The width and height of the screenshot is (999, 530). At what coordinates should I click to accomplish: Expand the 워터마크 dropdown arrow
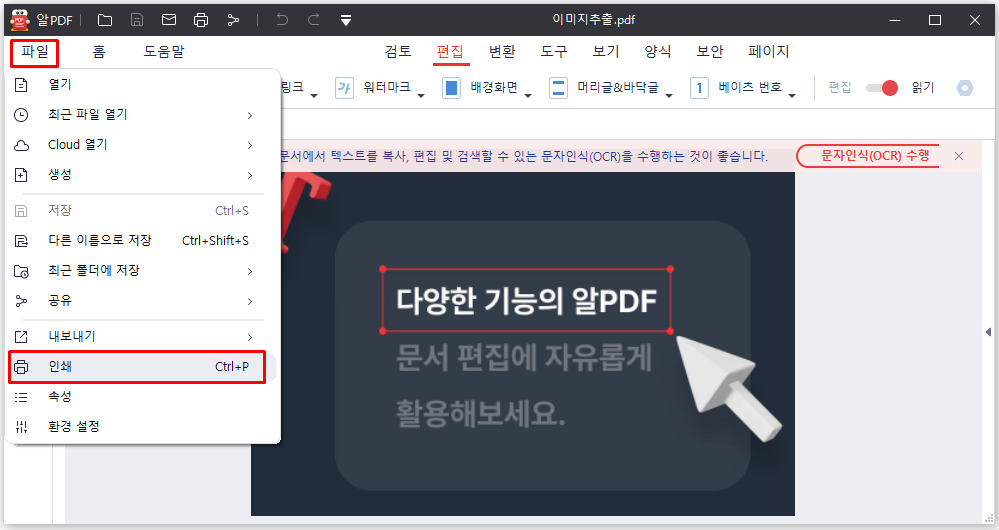[421, 96]
